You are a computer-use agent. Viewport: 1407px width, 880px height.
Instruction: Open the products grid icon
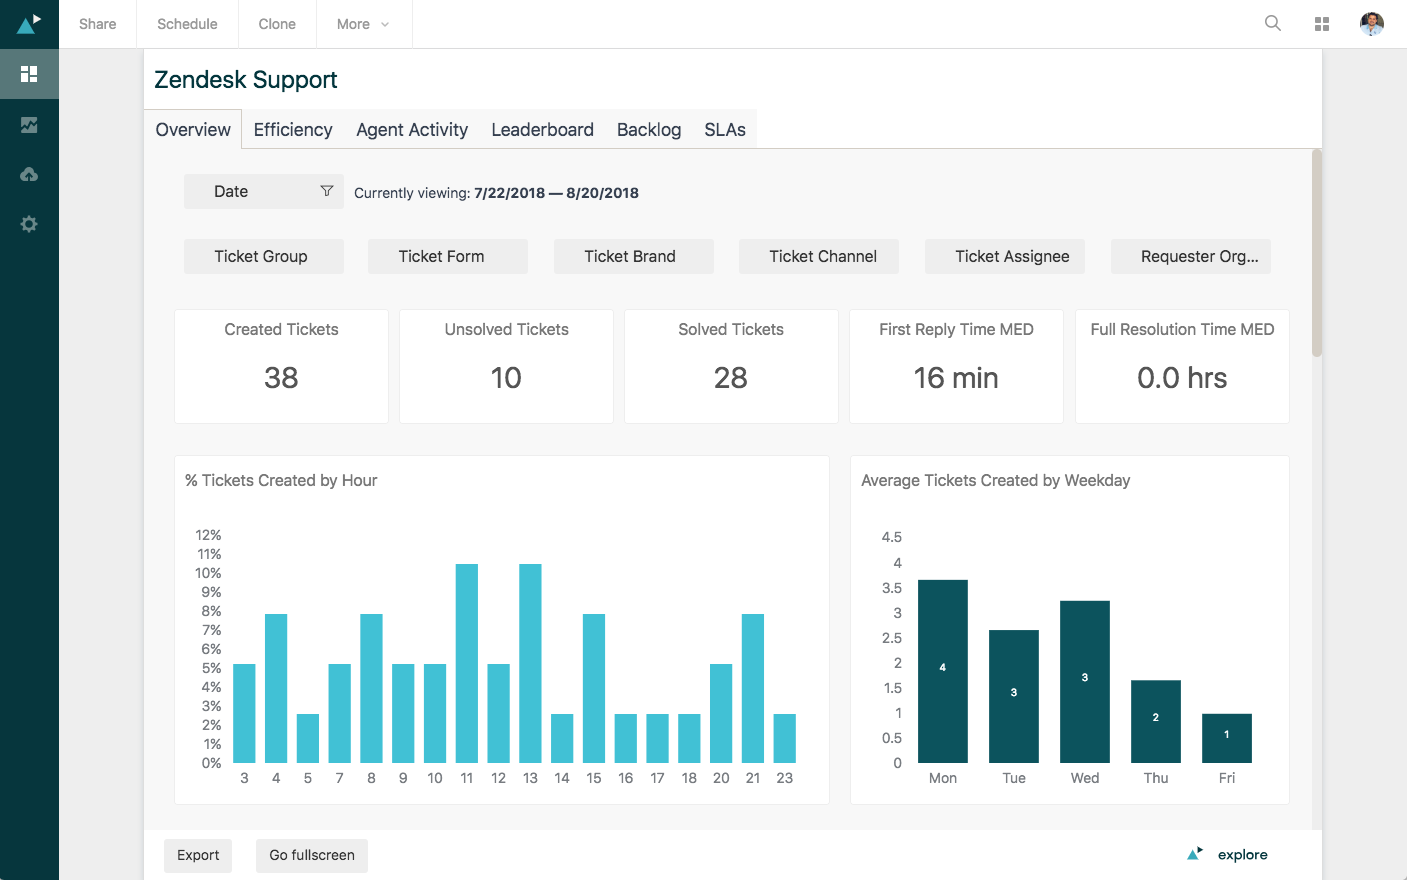pos(1322,24)
